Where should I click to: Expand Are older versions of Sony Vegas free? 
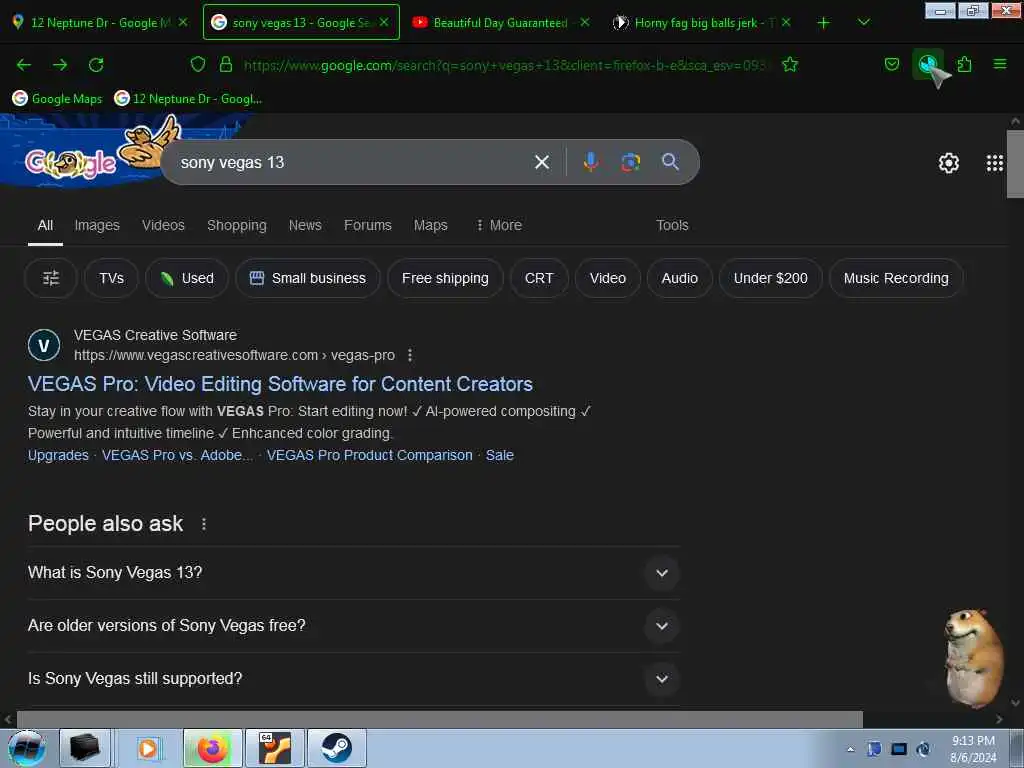click(353, 626)
